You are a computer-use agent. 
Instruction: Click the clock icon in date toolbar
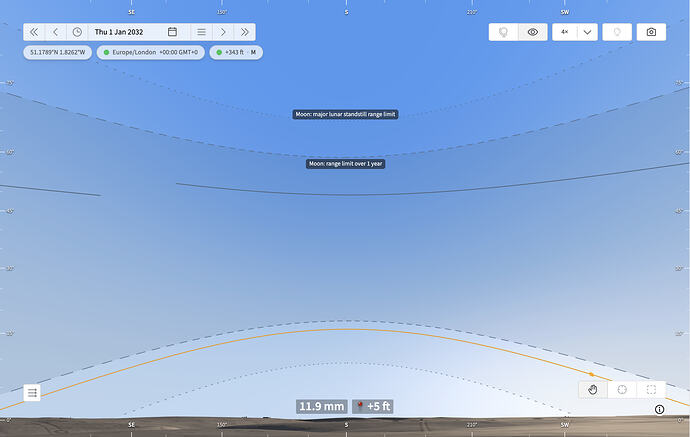coord(77,32)
